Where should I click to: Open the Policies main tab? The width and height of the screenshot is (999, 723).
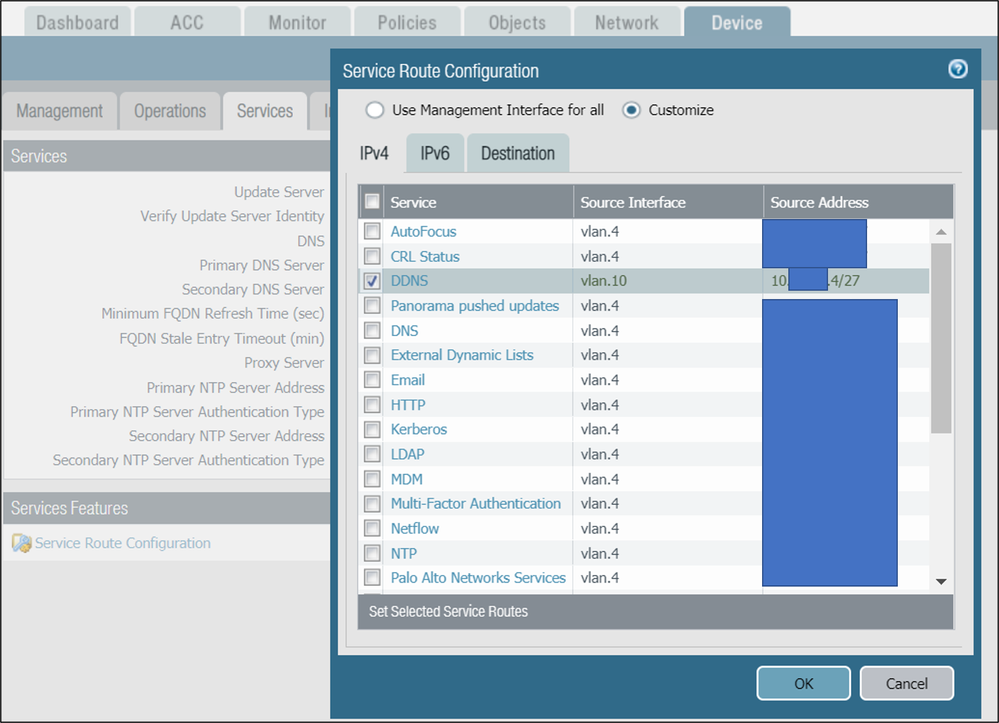coord(407,22)
